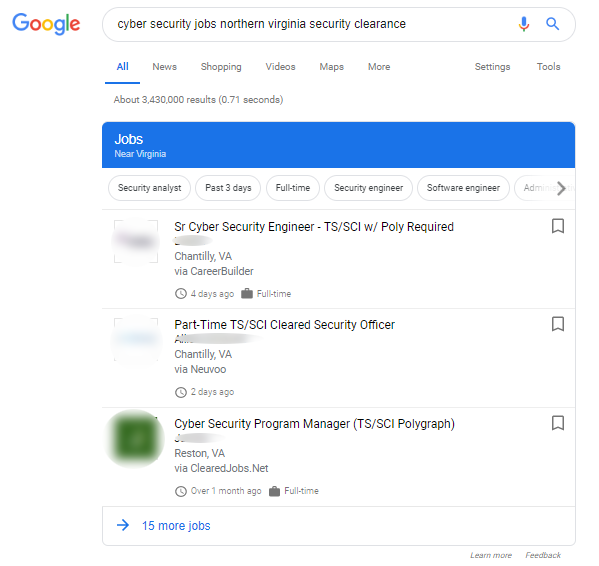The image size is (599, 566).
Task: Switch to the News tab
Action: click(165, 67)
